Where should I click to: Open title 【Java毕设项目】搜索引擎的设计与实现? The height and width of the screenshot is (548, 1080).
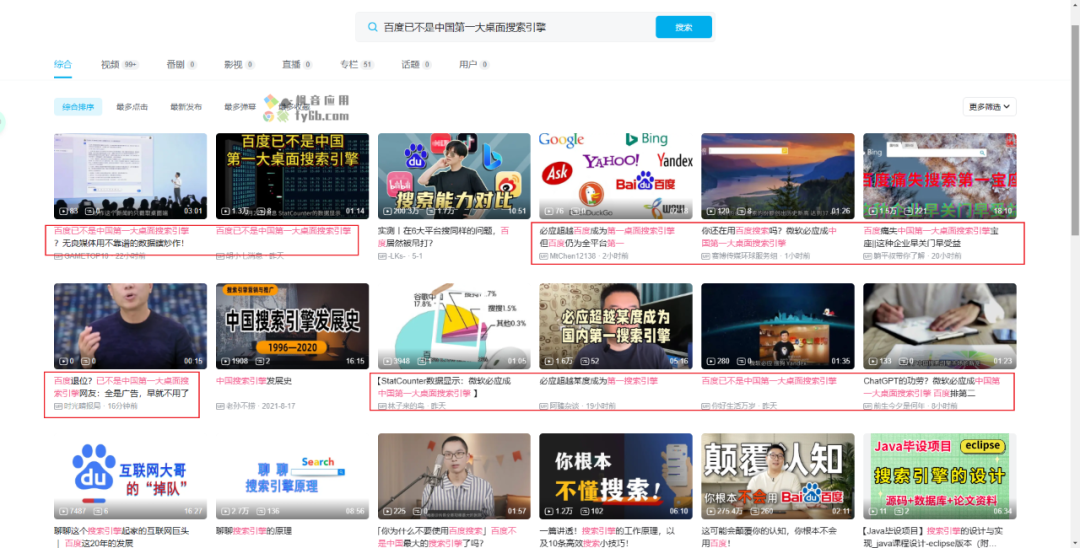(933, 537)
